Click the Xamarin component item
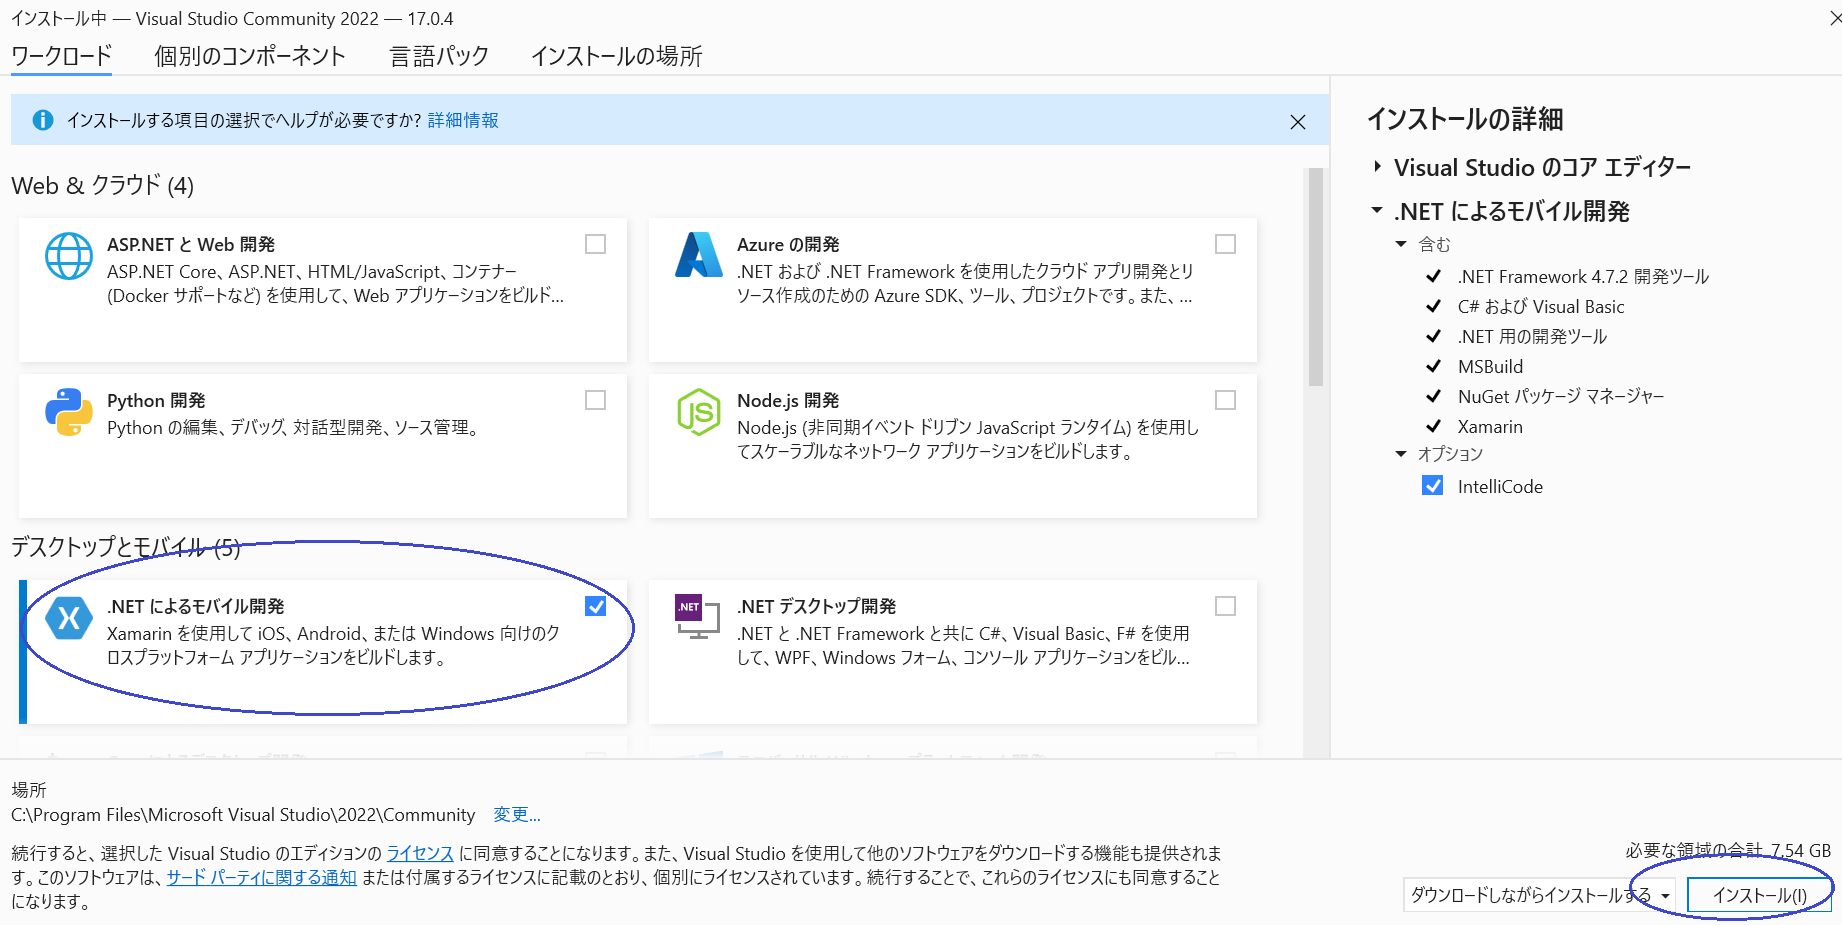 [x=1490, y=427]
